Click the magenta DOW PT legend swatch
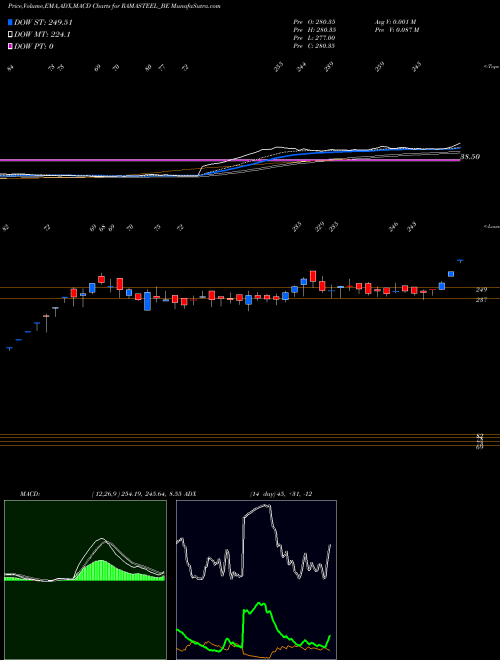 click(10, 46)
